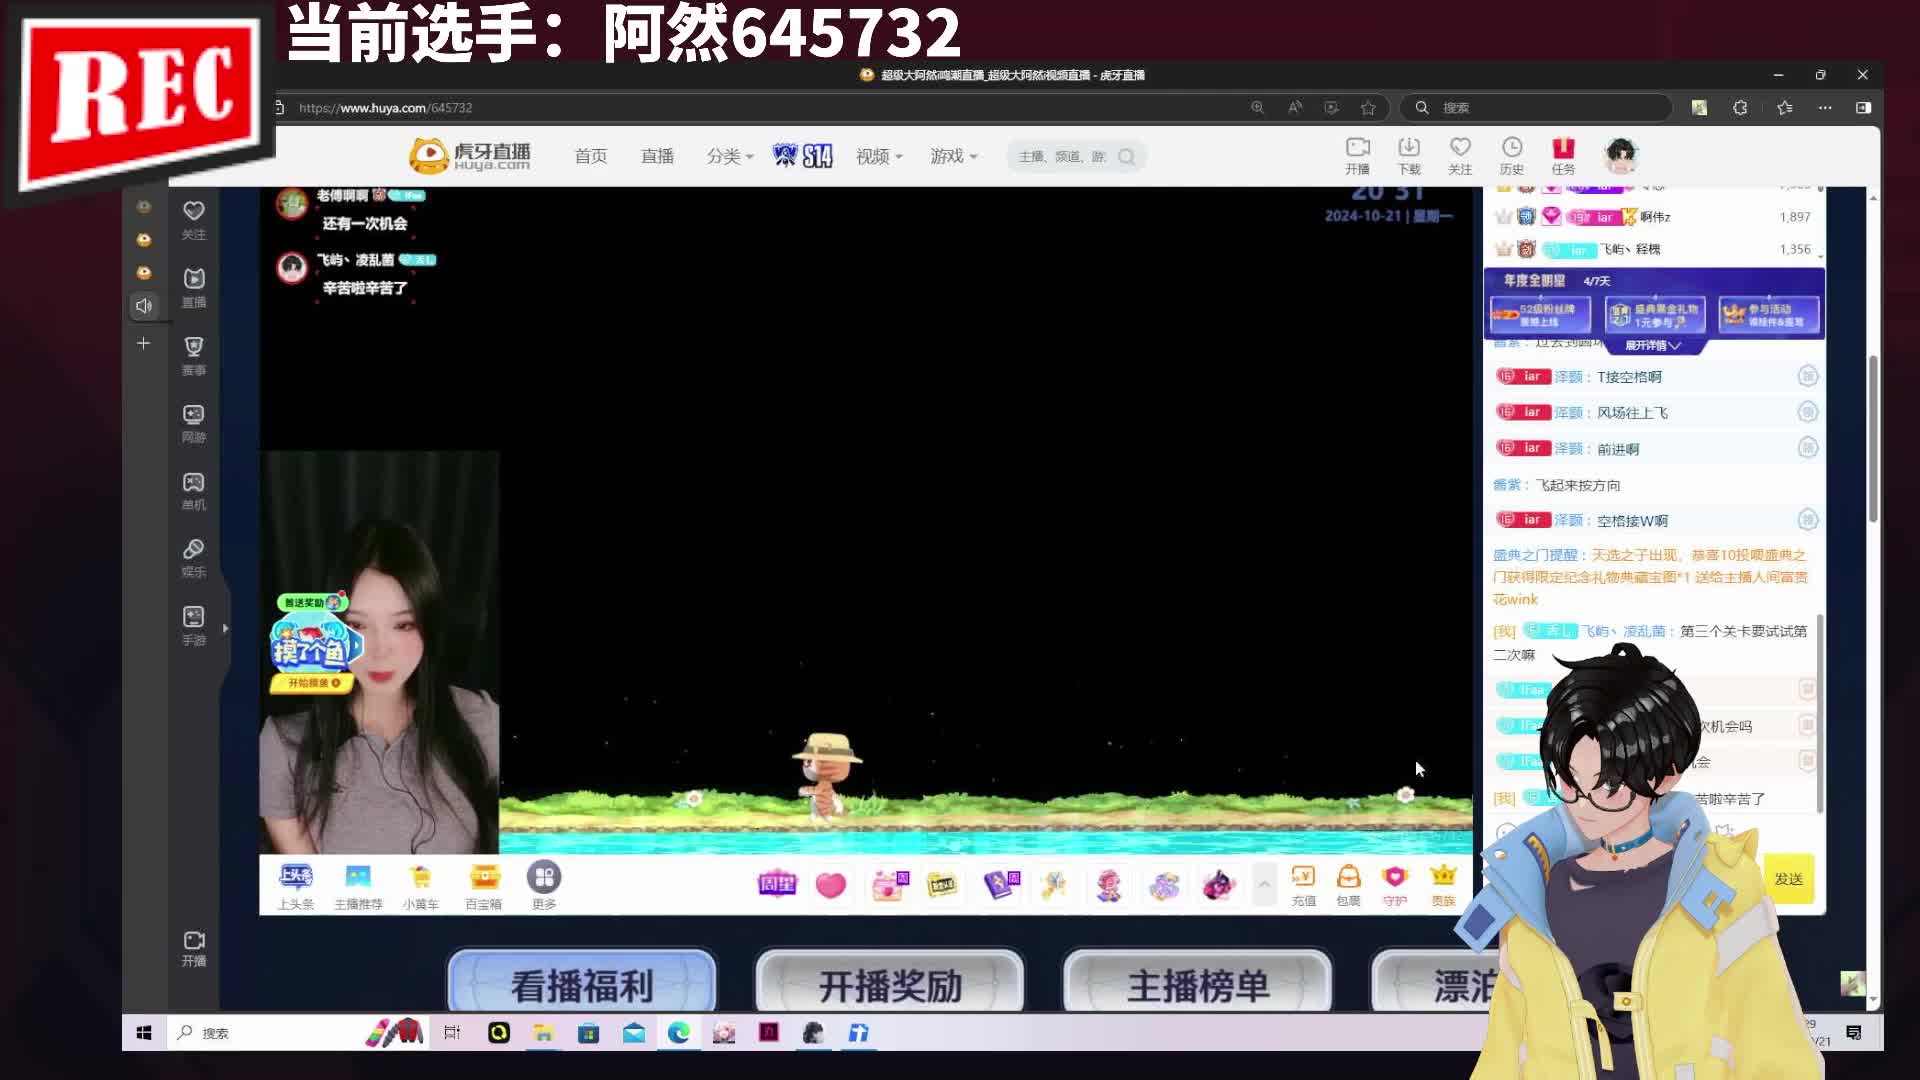Select the 赛事 esports section in the sidebar
Viewport: 1920px width, 1080px height.
[x=193, y=355]
